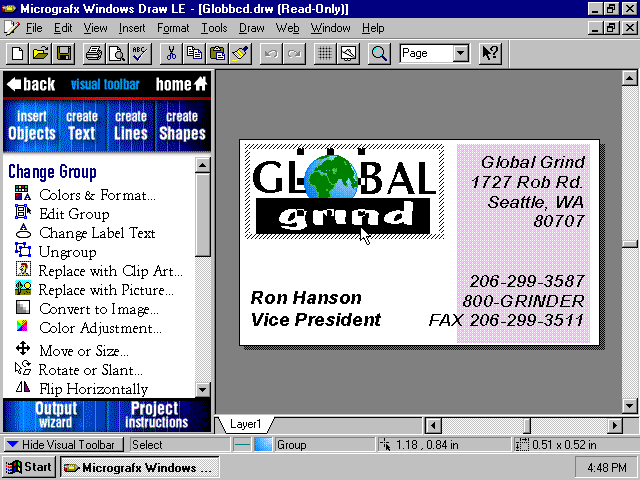Print using the printer icon
Viewport: 640px width, 480px height.
pyautogui.click(x=94, y=53)
